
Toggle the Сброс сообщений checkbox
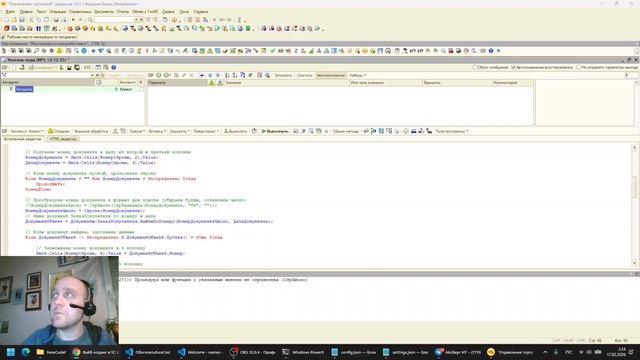coord(475,67)
